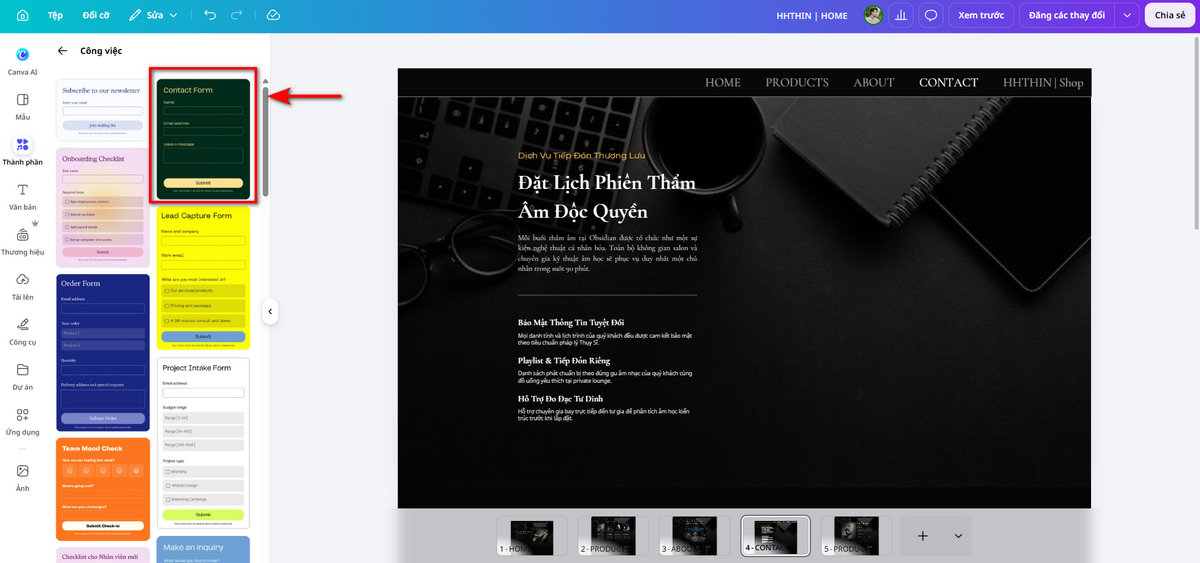Select Hỗ Trợ Đo Đạc Tư Dinh heading
The image size is (1200, 563).
point(562,399)
